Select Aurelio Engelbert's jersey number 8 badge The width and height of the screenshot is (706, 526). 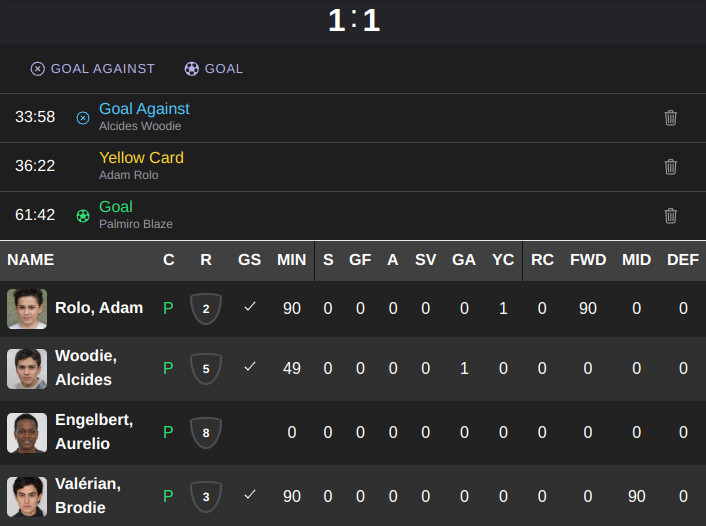[206, 432]
